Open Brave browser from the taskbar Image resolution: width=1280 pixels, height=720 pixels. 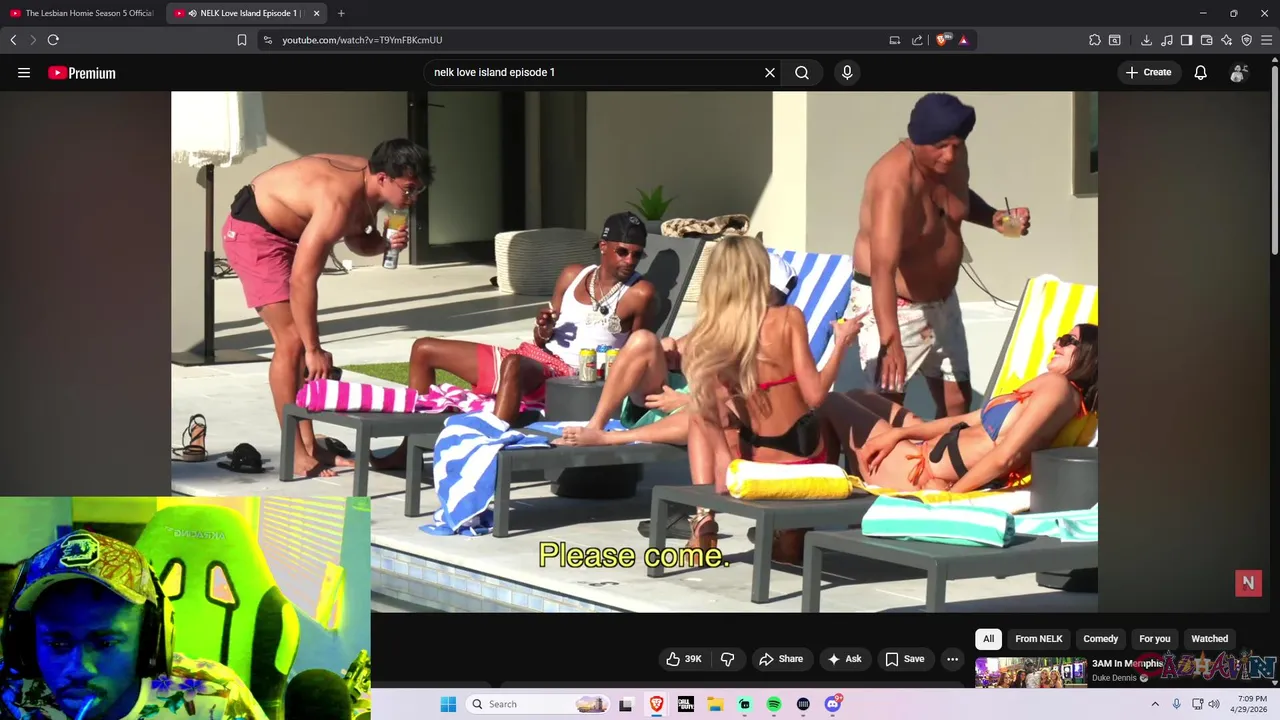(x=656, y=704)
